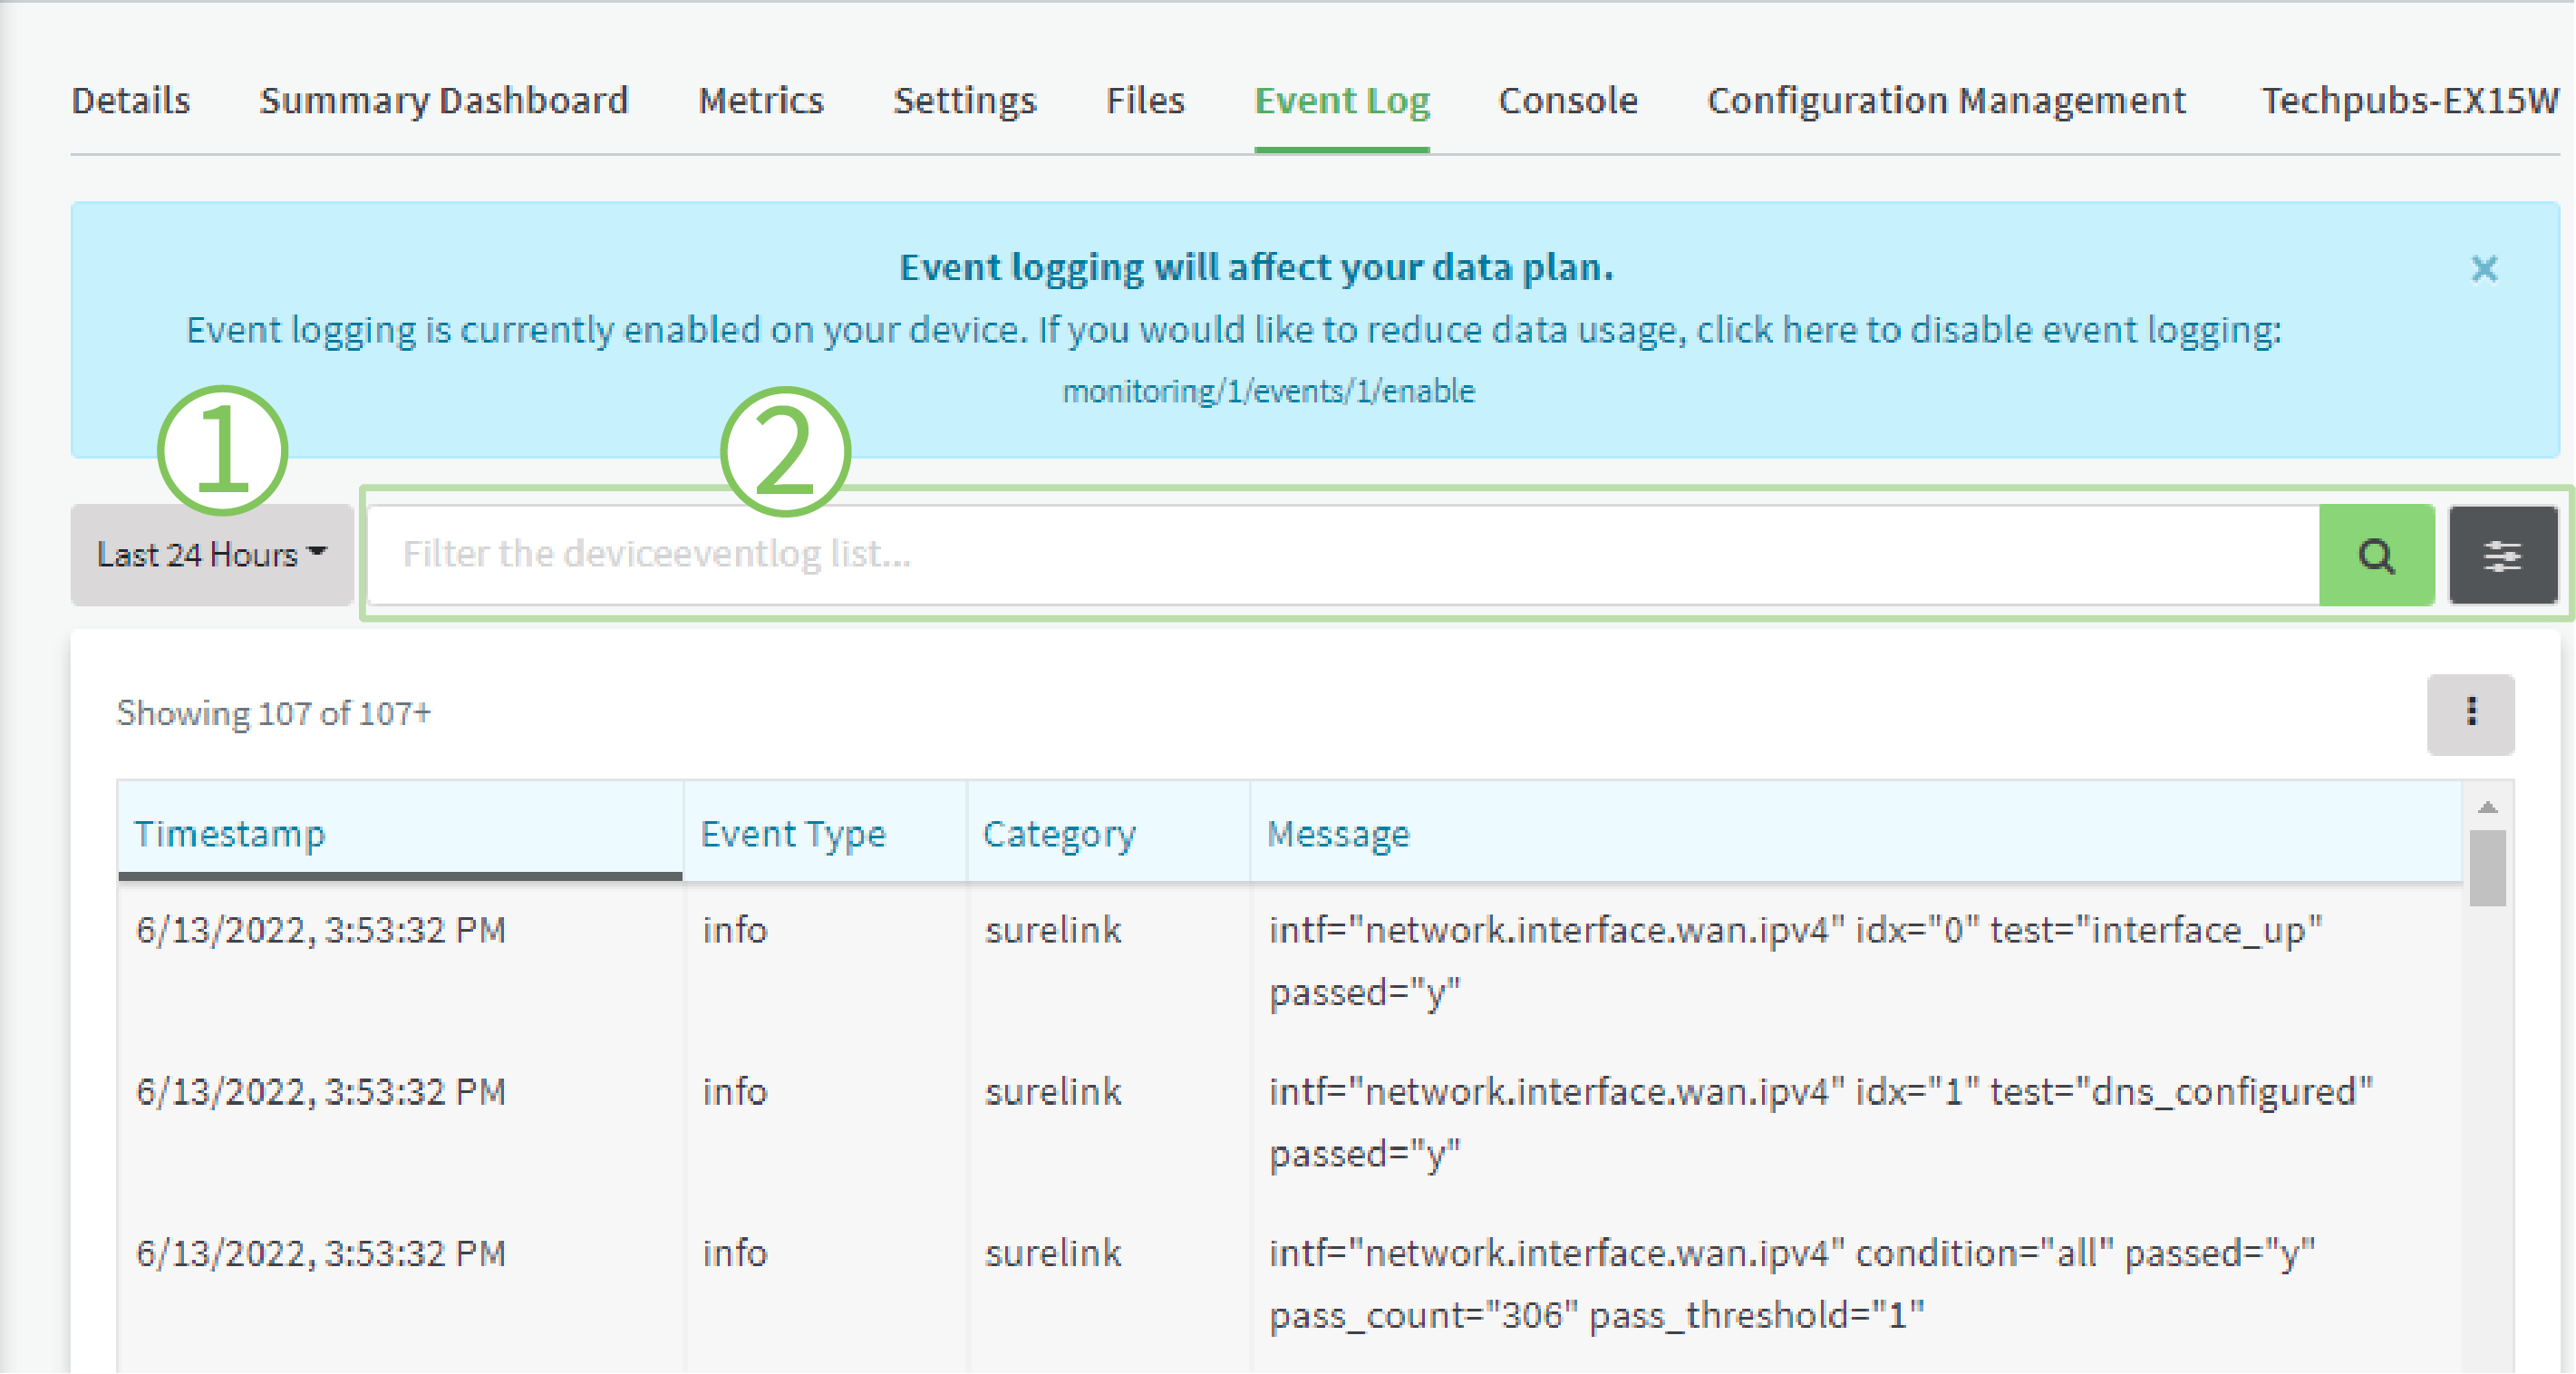Open advanced filter sliders button
Screen dimensions: 2576x1374
pos(2502,555)
